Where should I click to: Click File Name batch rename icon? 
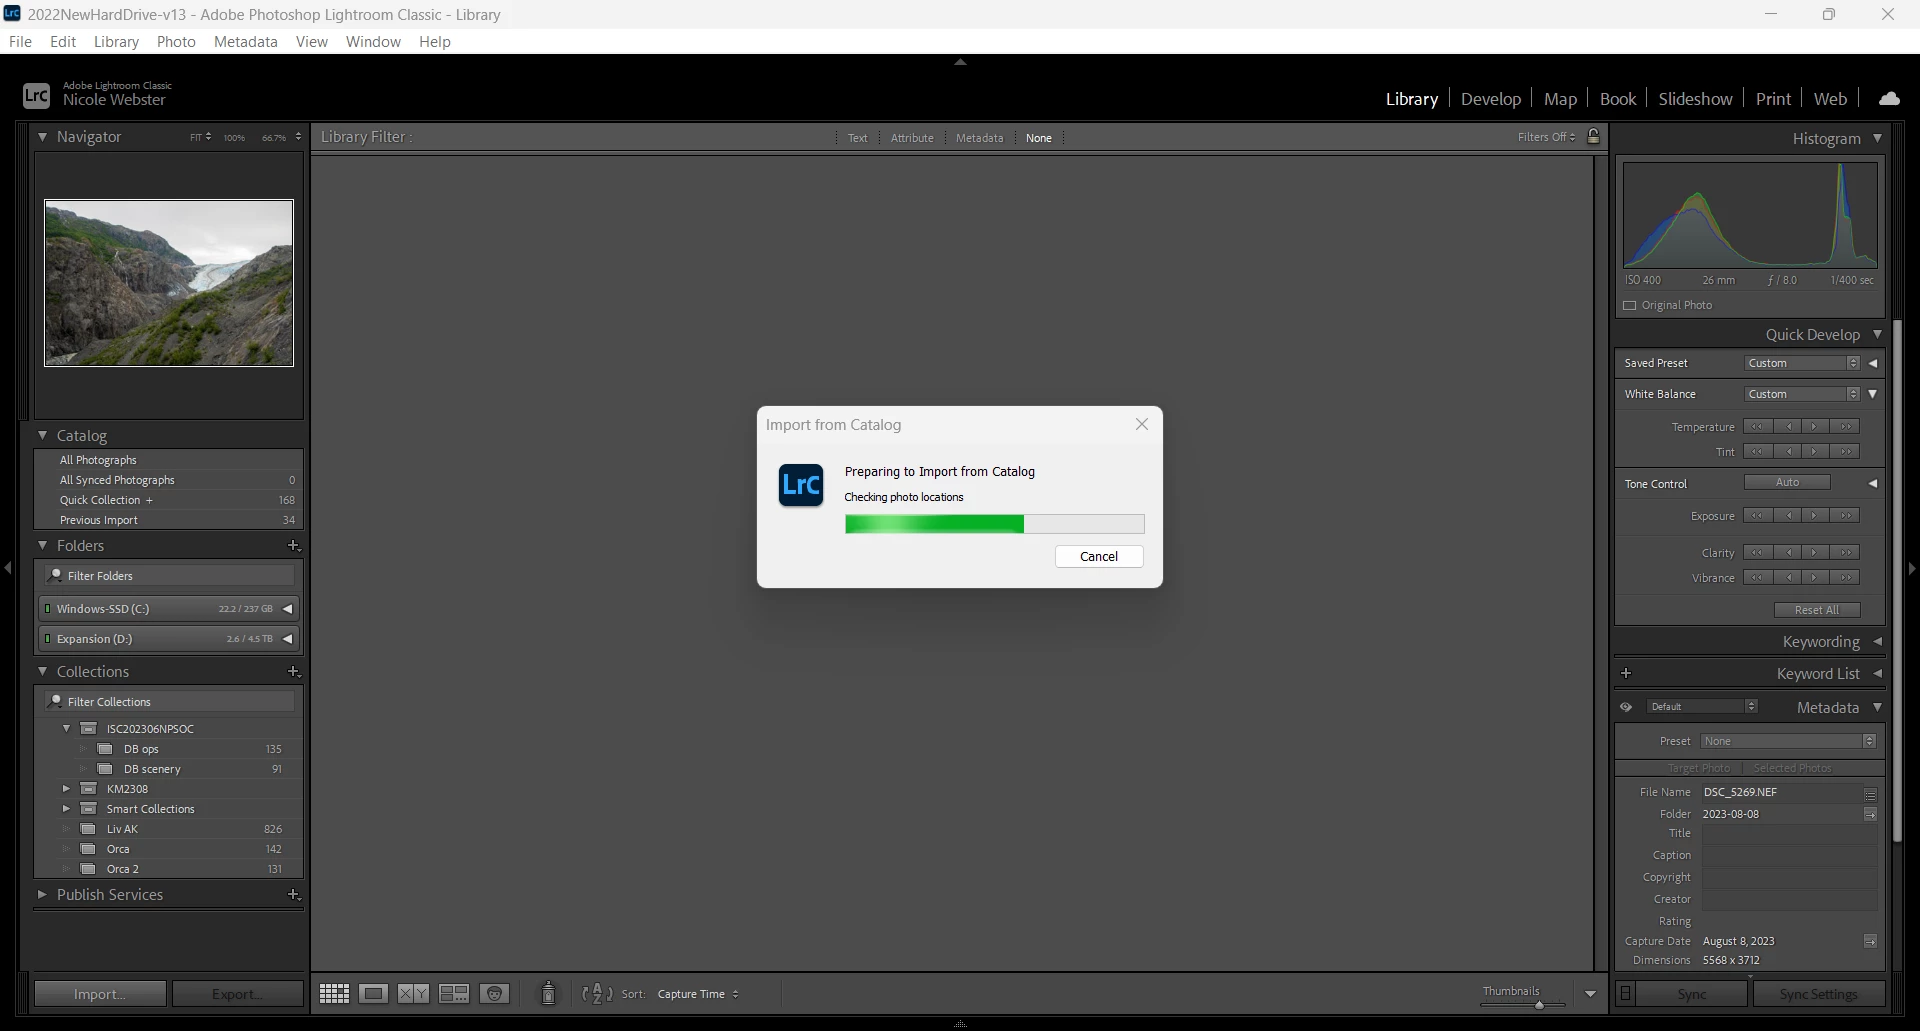tap(1870, 794)
